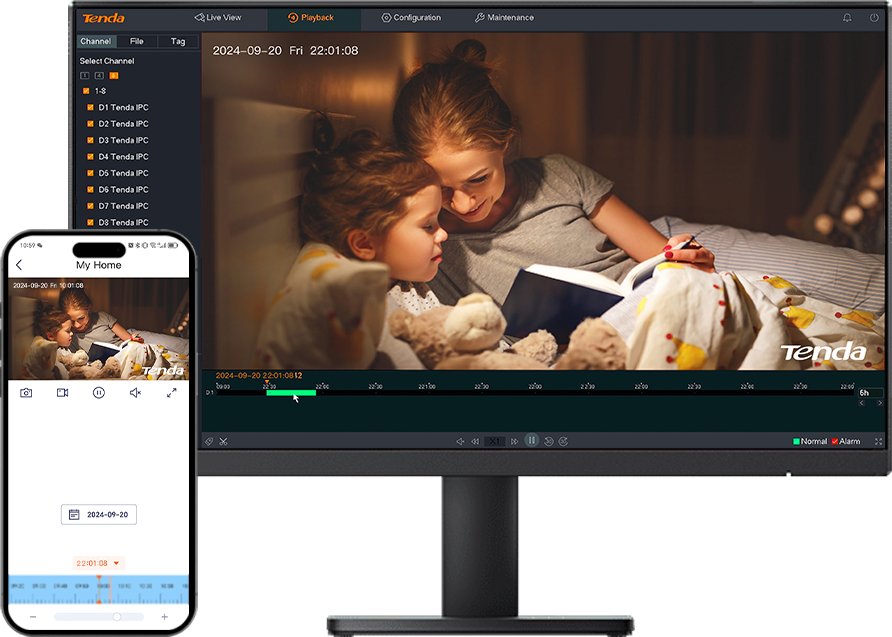The width and height of the screenshot is (892, 637).
Task: Click the green recording segment on timeline
Action: click(x=291, y=392)
